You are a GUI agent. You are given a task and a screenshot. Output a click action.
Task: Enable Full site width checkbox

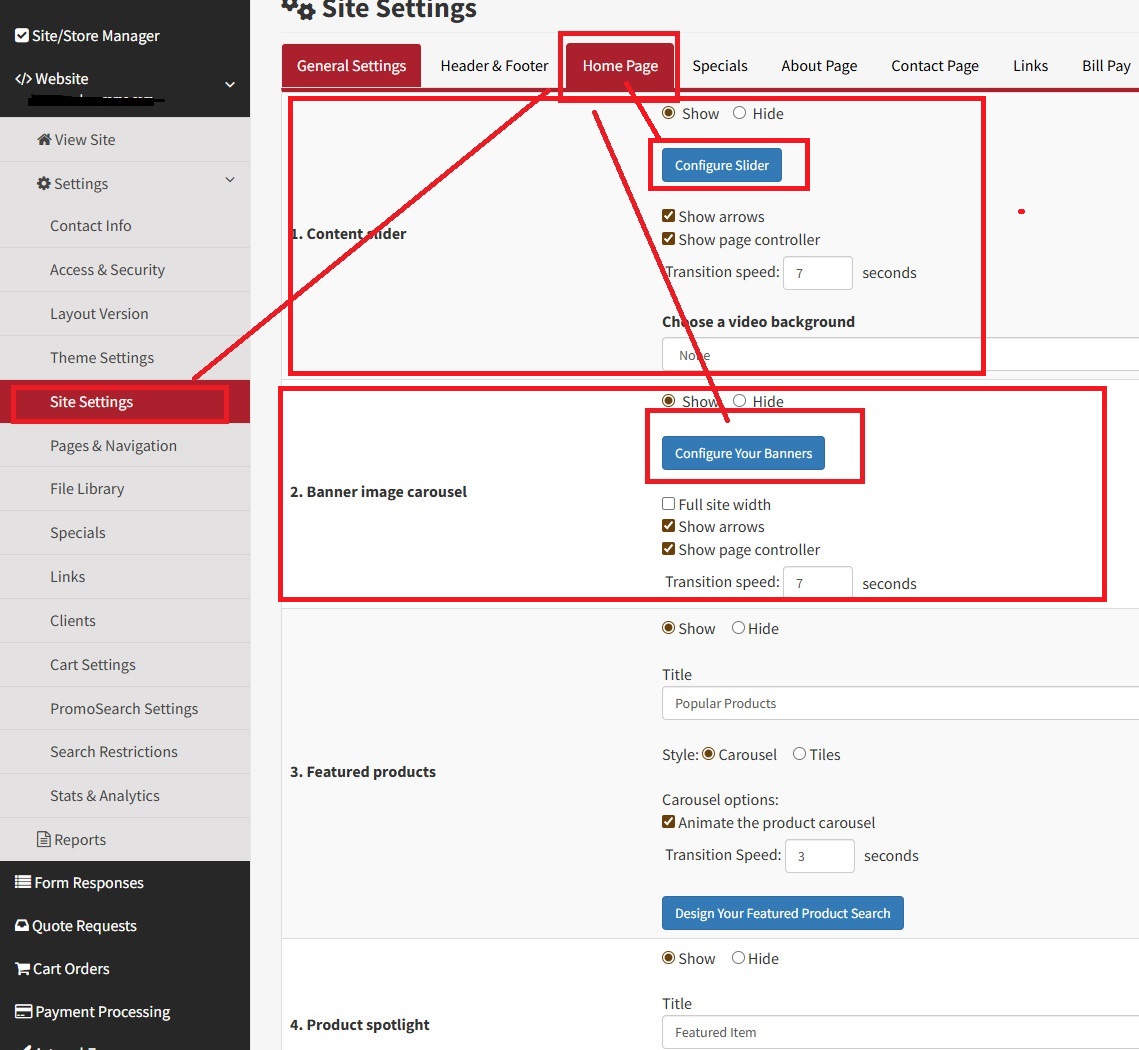pos(669,504)
